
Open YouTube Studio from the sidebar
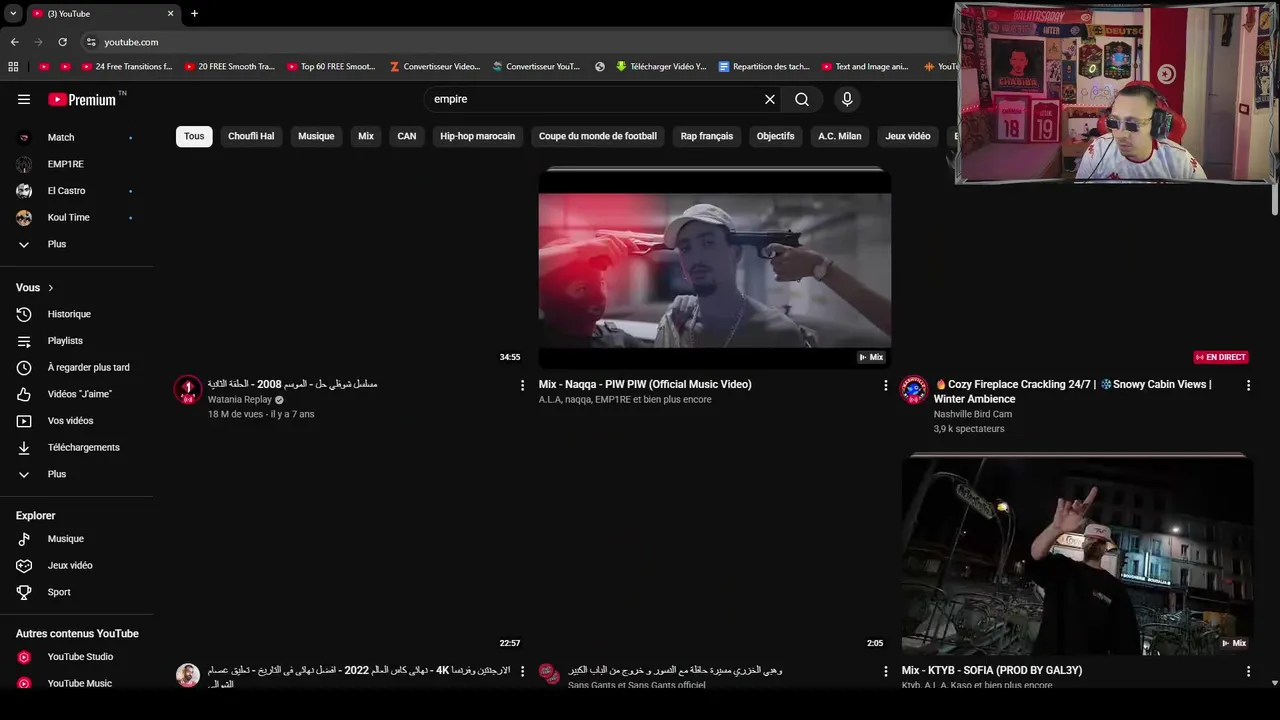[77, 657]
